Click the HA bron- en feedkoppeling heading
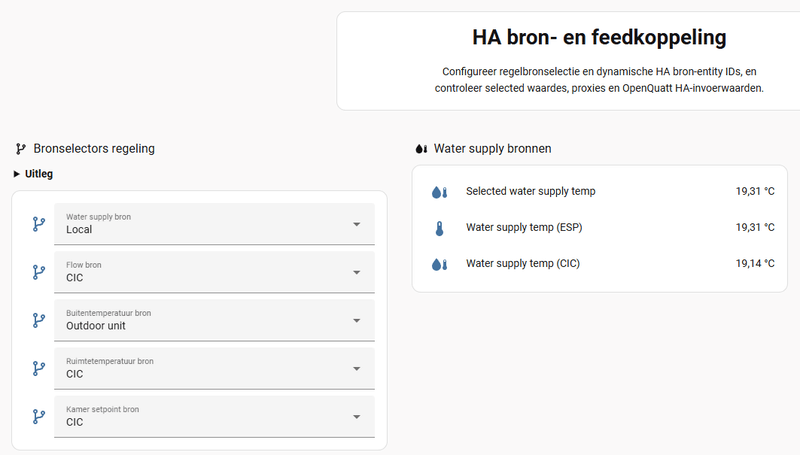The width and height of the screenshot is (800, 455). (x=598, y=38)
